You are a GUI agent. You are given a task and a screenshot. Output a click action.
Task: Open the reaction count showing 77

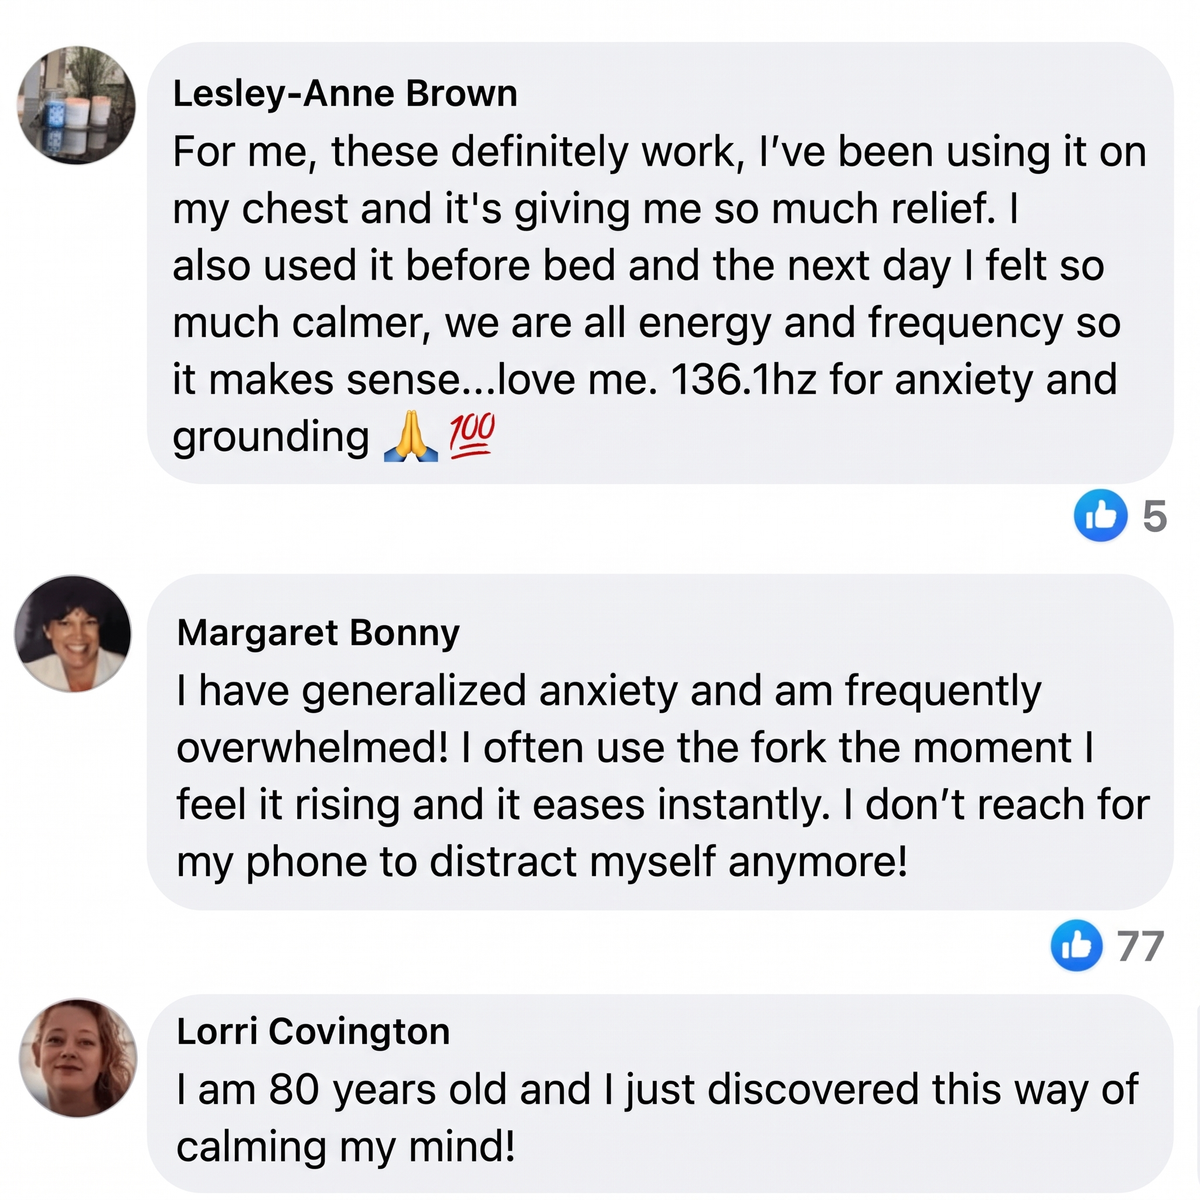coord(1141,946)
